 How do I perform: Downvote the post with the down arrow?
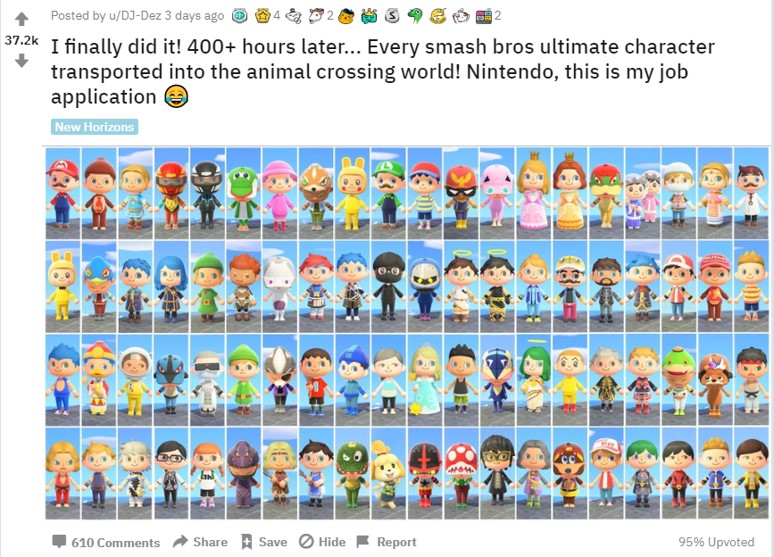click(22, 61)
